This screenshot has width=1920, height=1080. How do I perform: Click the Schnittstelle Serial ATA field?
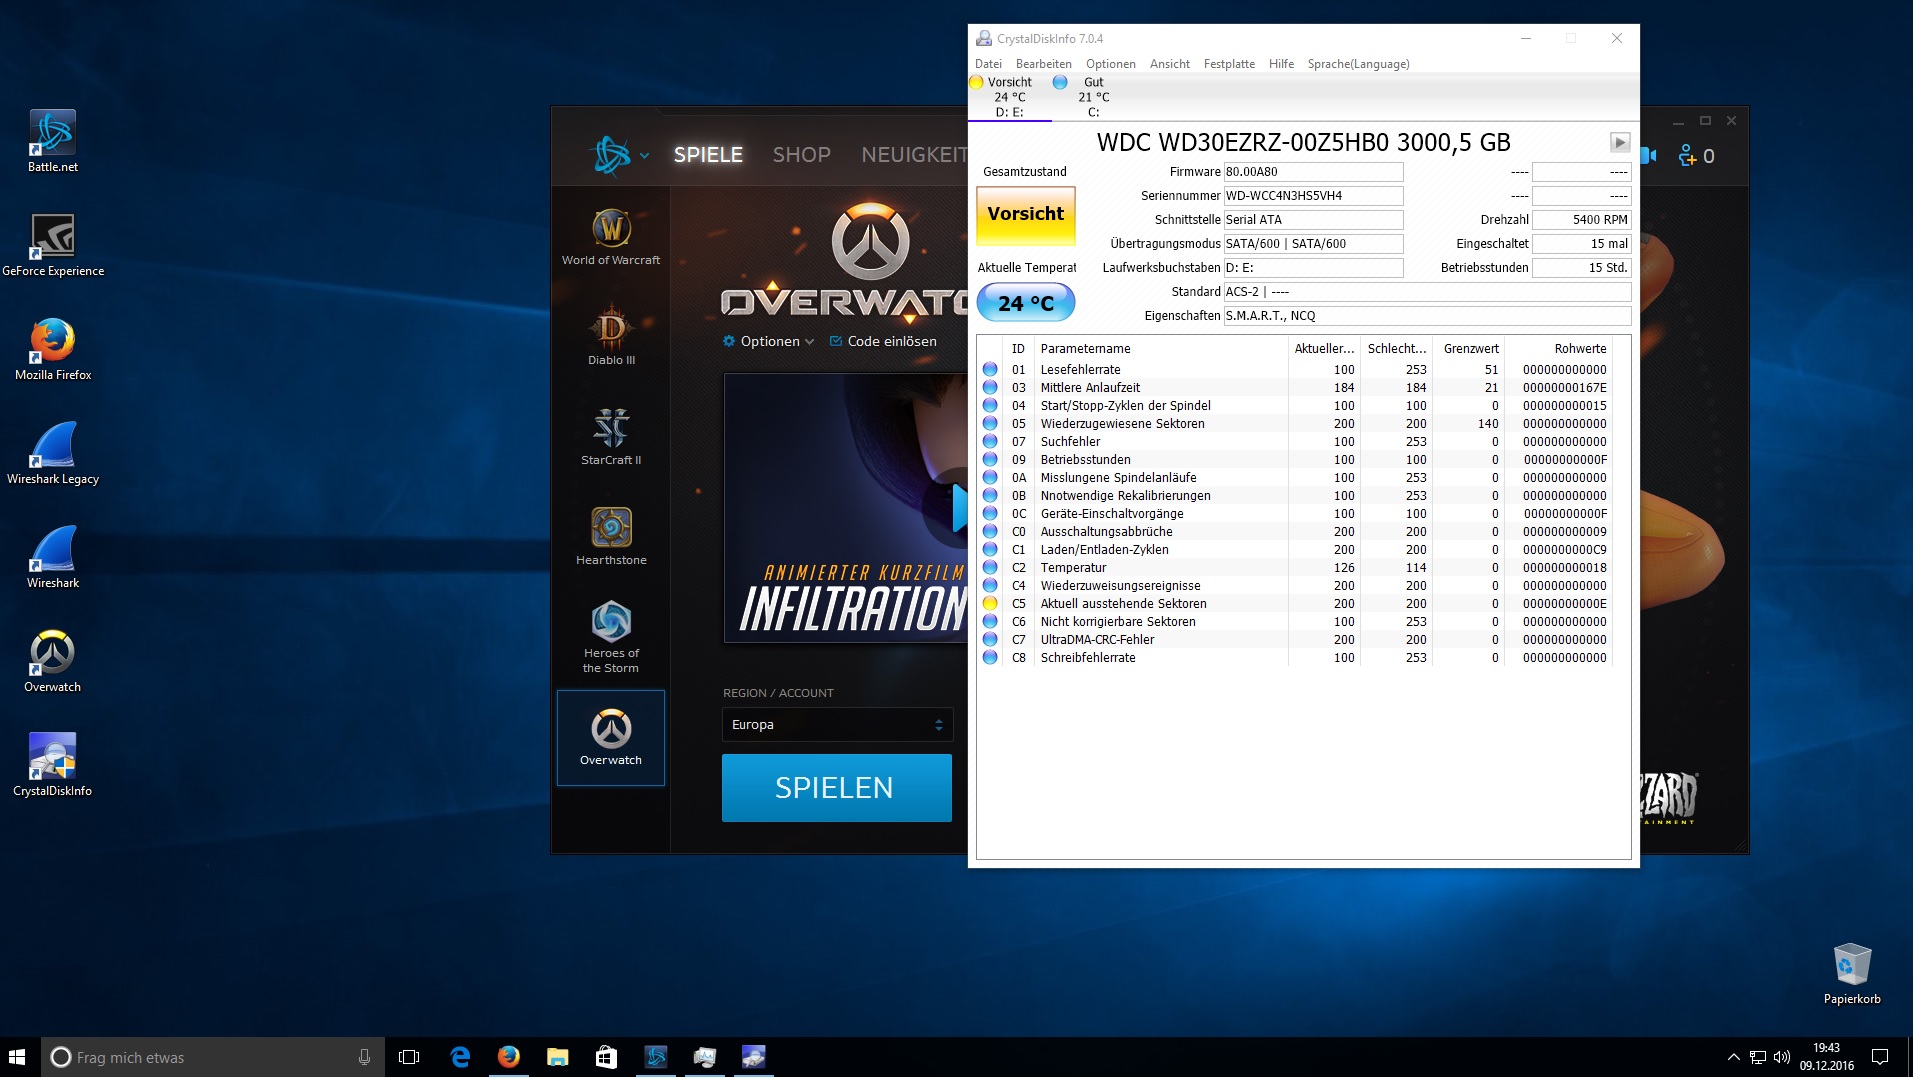(x=1313, y=220)
